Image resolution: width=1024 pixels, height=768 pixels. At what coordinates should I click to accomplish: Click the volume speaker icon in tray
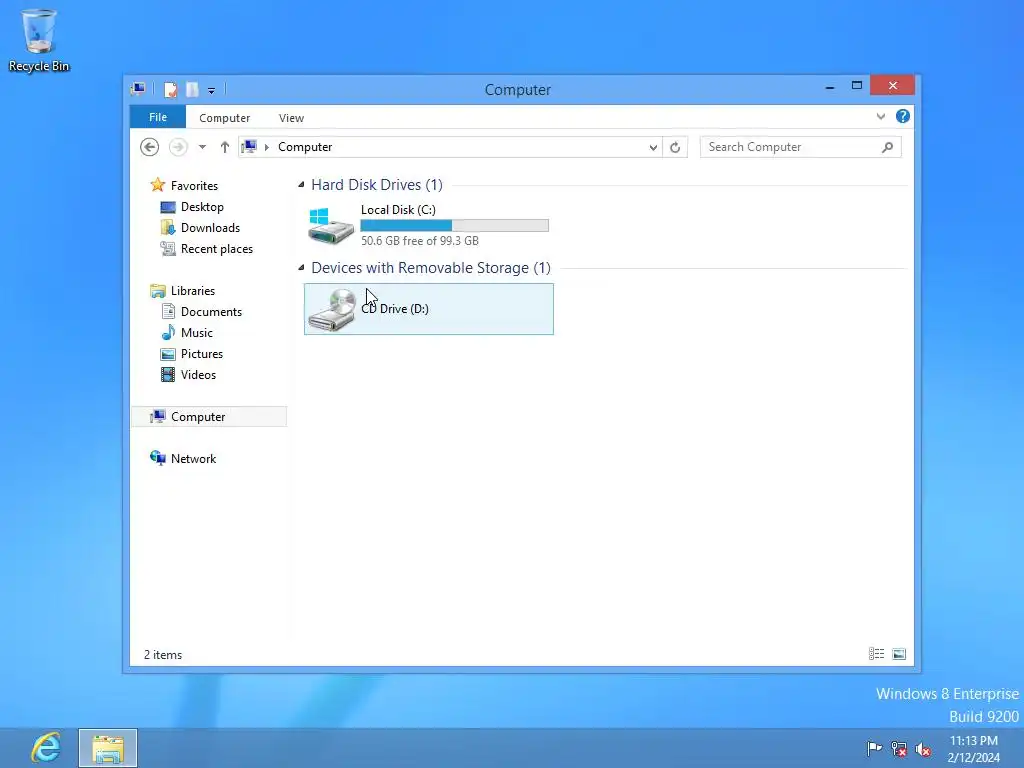pyautogui.click(x=923, y=749)
